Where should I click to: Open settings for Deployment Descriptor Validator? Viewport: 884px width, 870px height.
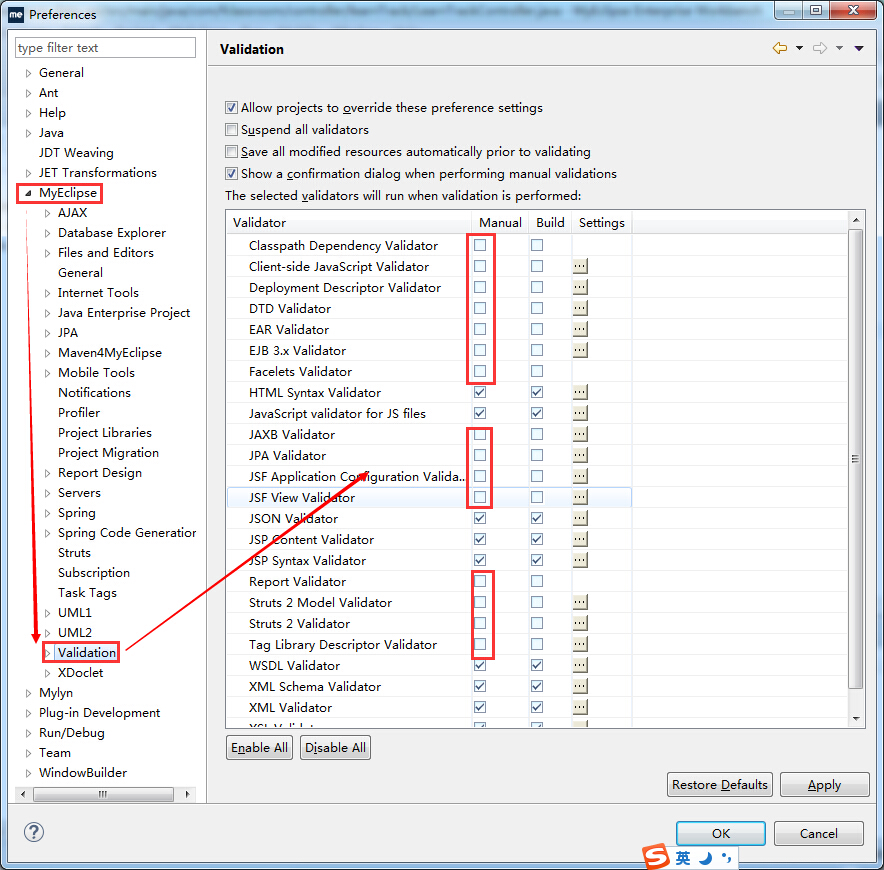pyautogui.click(x=580, y=287)
